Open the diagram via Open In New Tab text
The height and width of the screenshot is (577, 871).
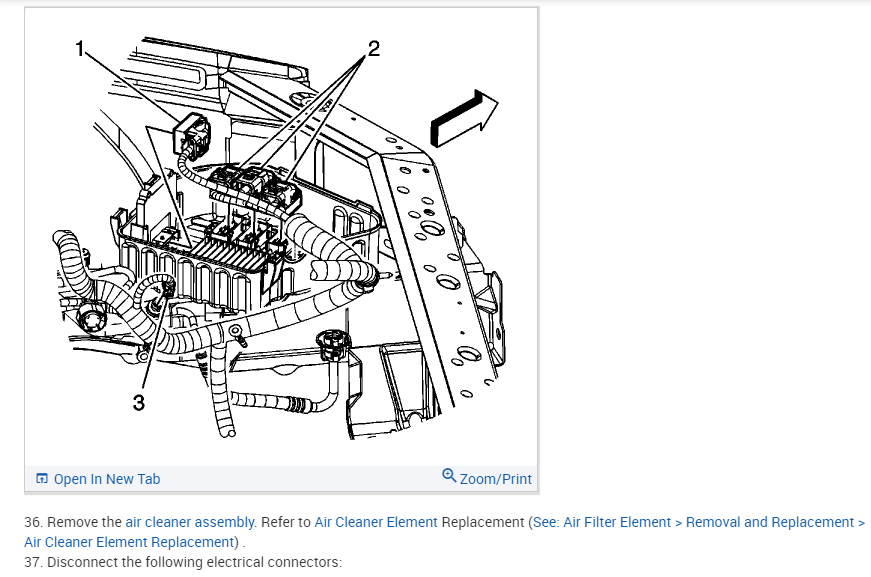click(x=107, y=479)
